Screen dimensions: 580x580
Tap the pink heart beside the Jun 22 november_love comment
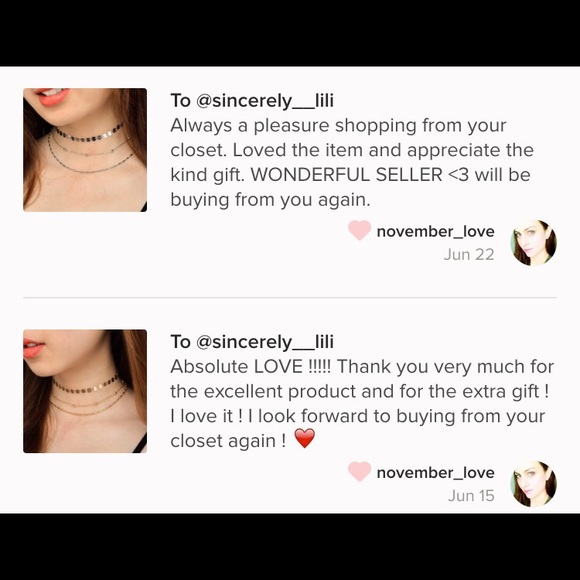click(360, 230)
